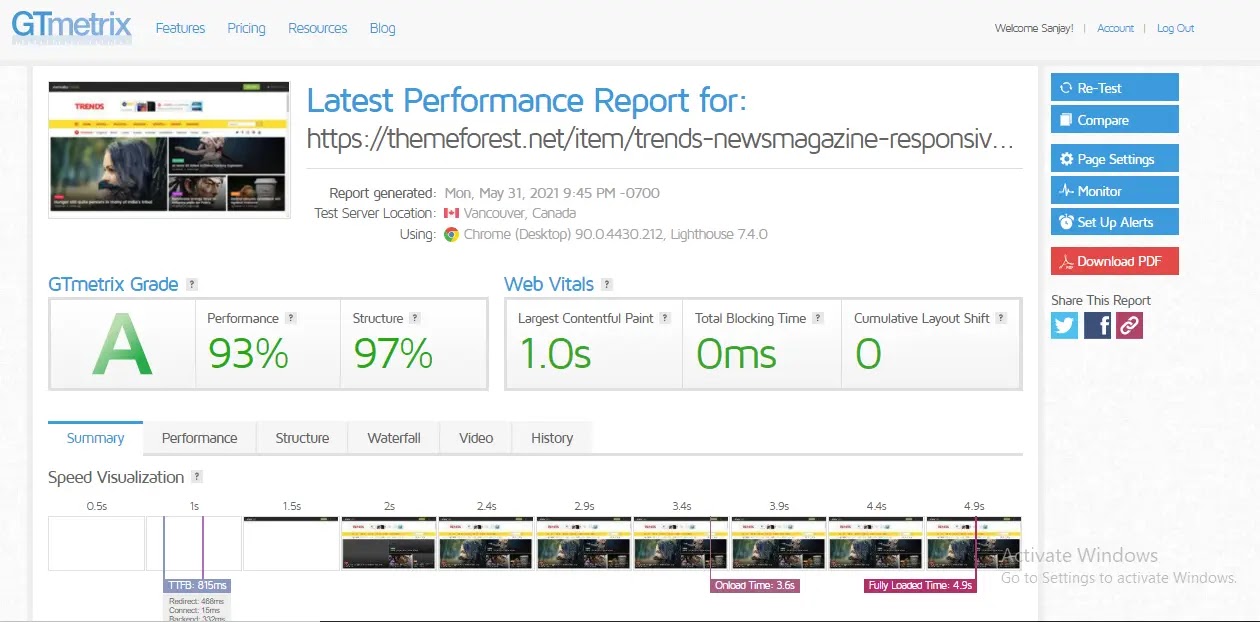The width and height of the screenshot is (1260, 622).
Task: Click the tested site screenshot thumbnail
Action: (x=169, y=150)
